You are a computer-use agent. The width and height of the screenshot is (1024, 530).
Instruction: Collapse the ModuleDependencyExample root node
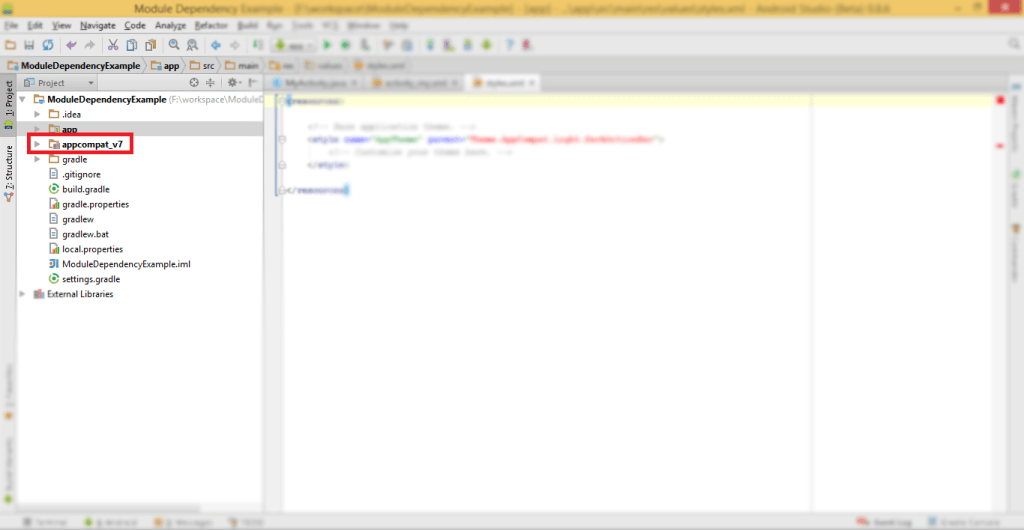24,99
